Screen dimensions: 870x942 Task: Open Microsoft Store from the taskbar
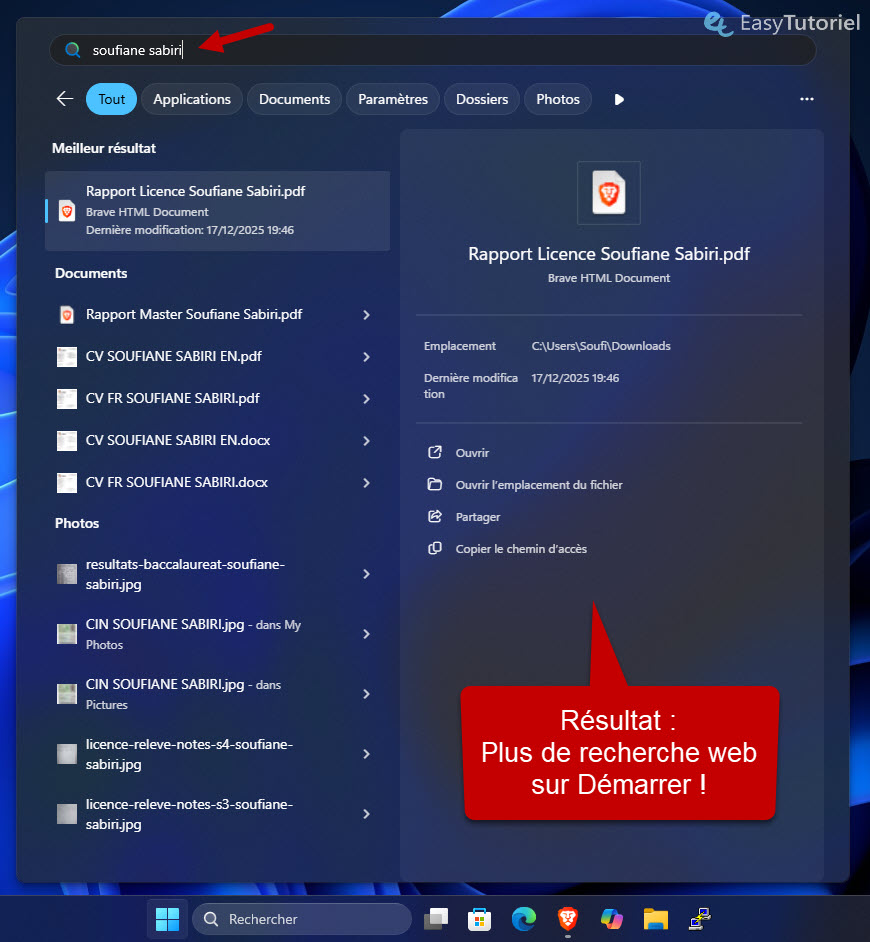click(479, 918)
